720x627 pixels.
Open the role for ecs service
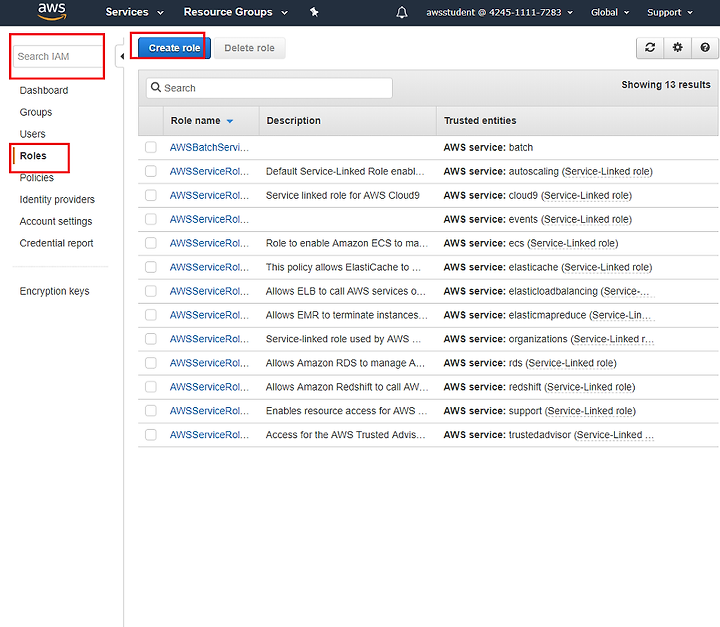pos(209,243)
